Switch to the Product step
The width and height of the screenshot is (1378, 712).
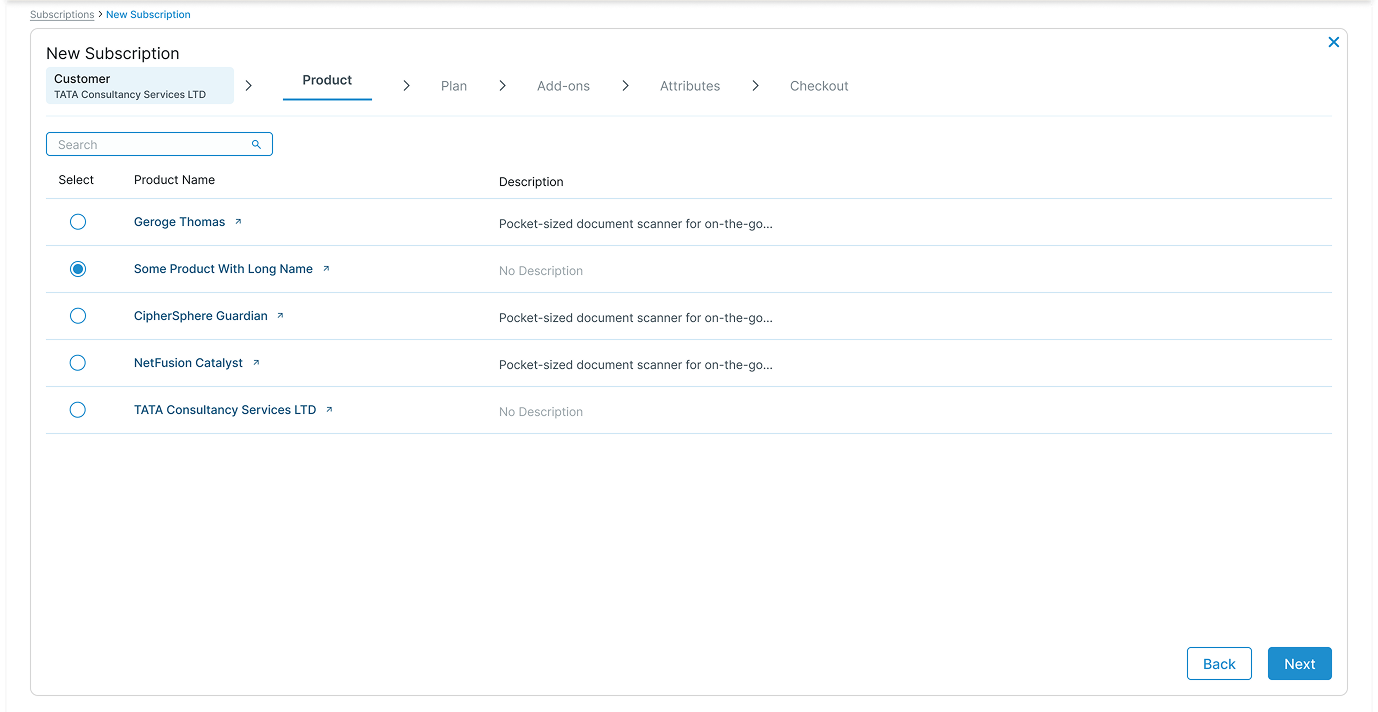[x=327, y=80]
